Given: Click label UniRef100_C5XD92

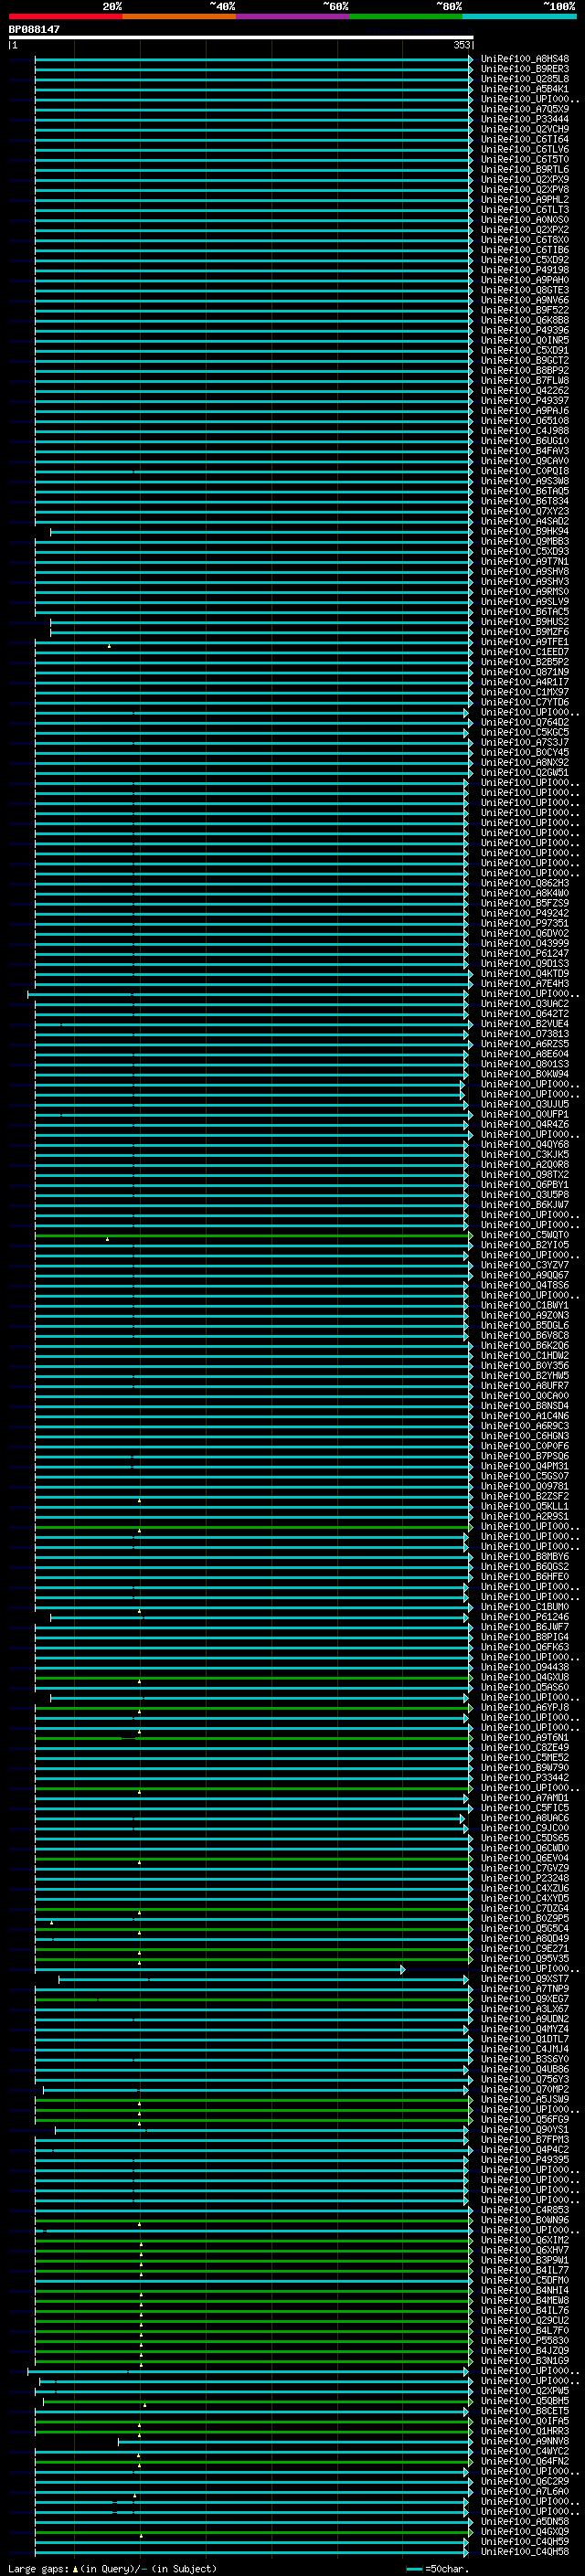Looking at the screenshot, I should (525, 260).
